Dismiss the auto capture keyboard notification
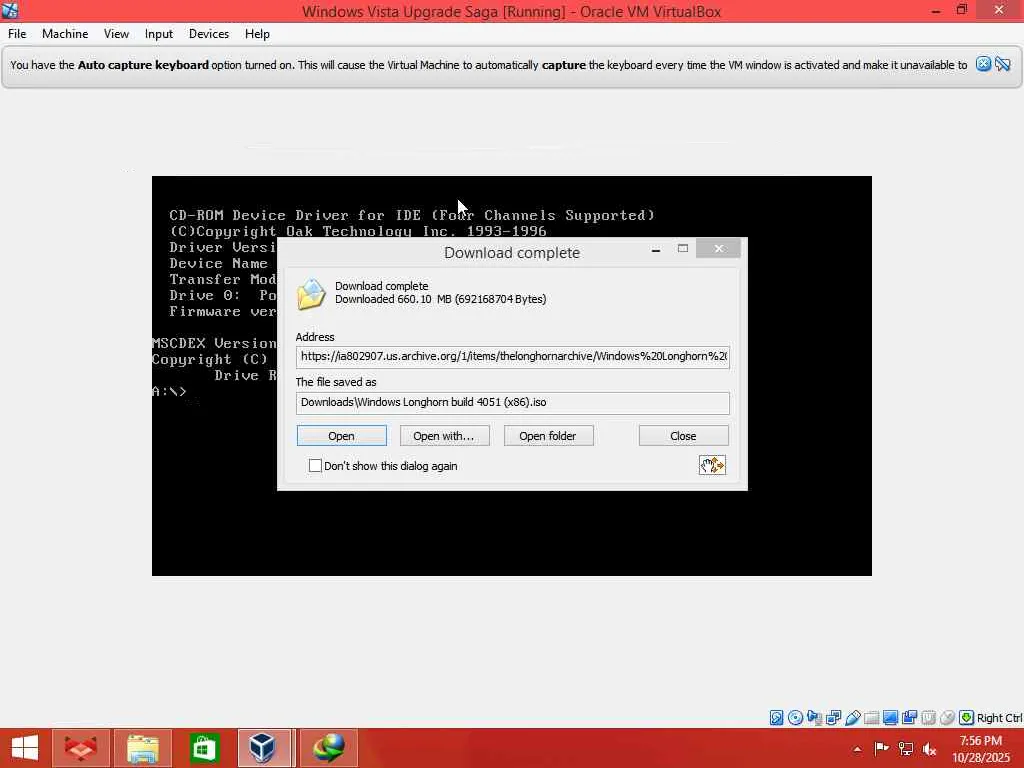Viewport: 1024px width, 768px height. (x=983, y=64)
